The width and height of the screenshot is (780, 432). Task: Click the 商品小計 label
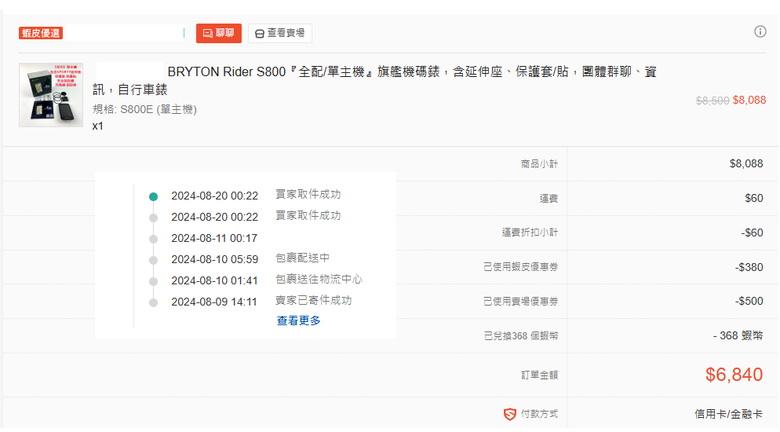click(539, 164)
